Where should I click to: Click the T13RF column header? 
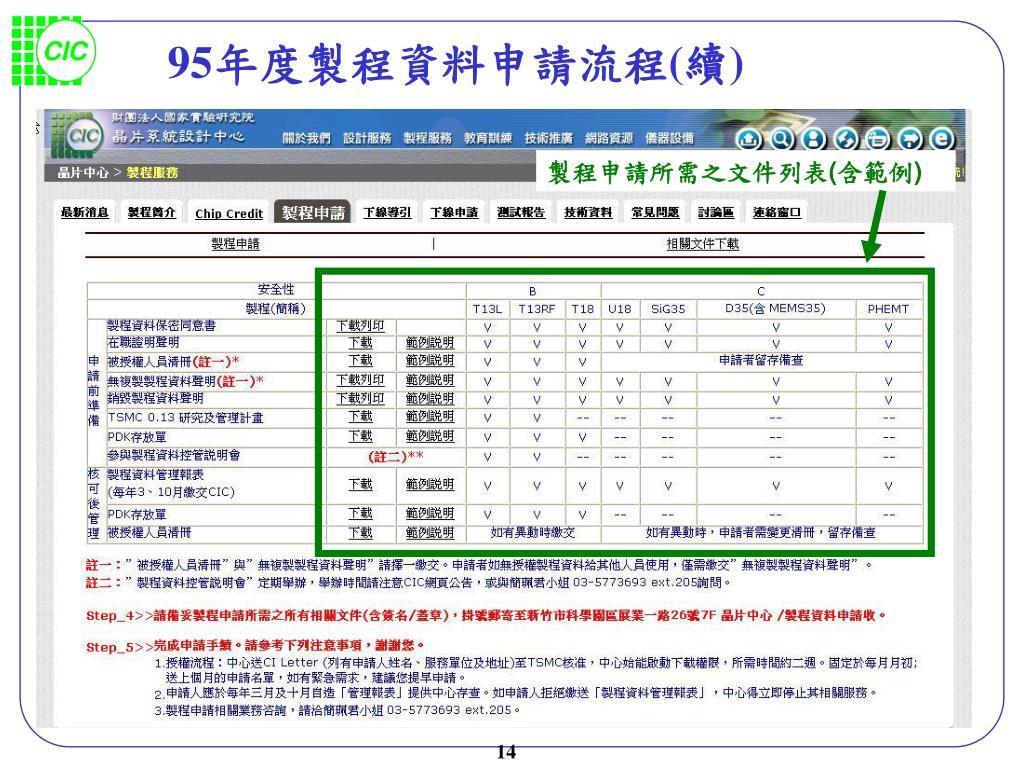click(536, 309)
